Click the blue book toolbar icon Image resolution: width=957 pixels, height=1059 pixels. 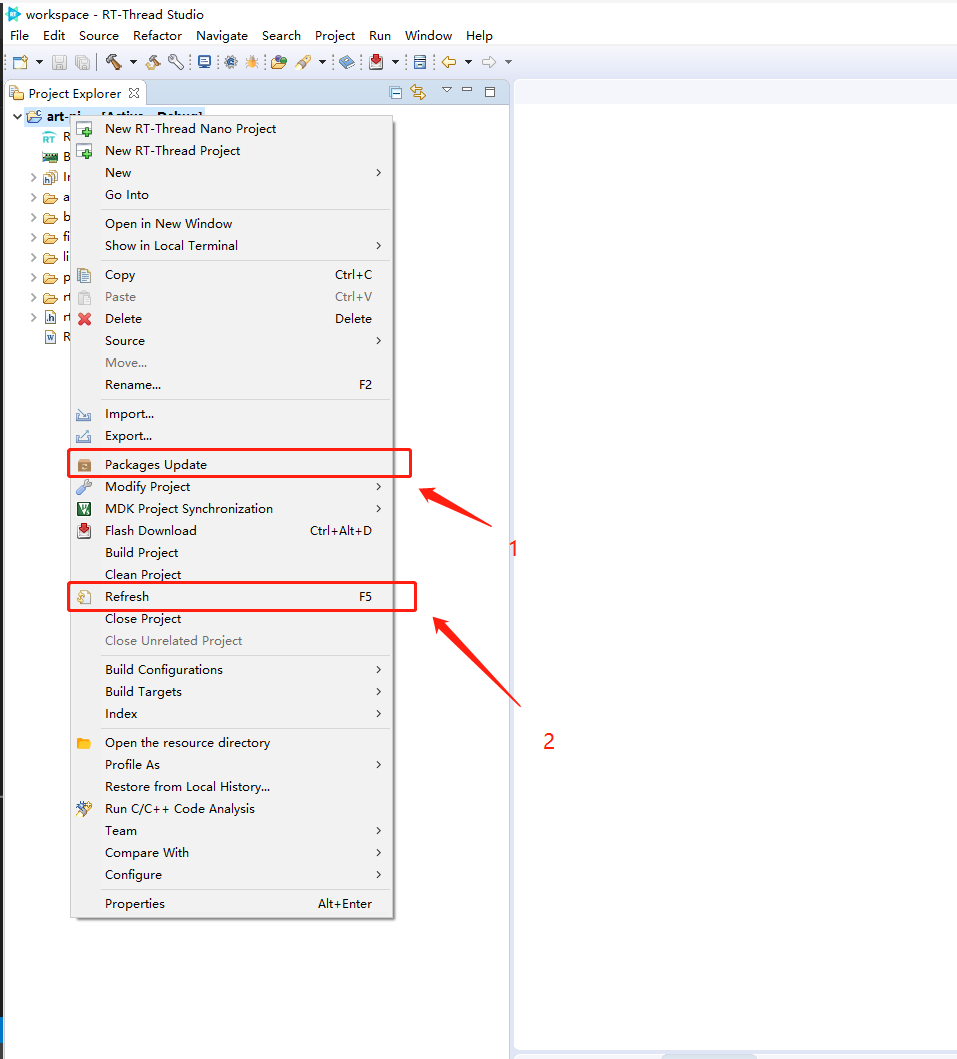tap(347, 62)
